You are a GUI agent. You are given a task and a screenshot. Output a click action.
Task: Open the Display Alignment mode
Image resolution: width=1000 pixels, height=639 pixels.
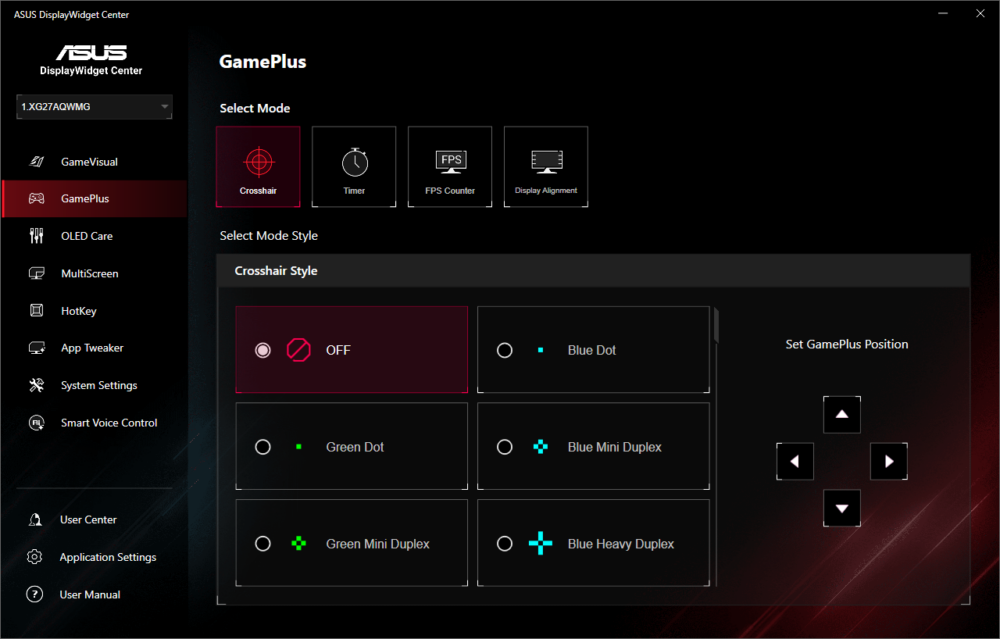point(546,166)
